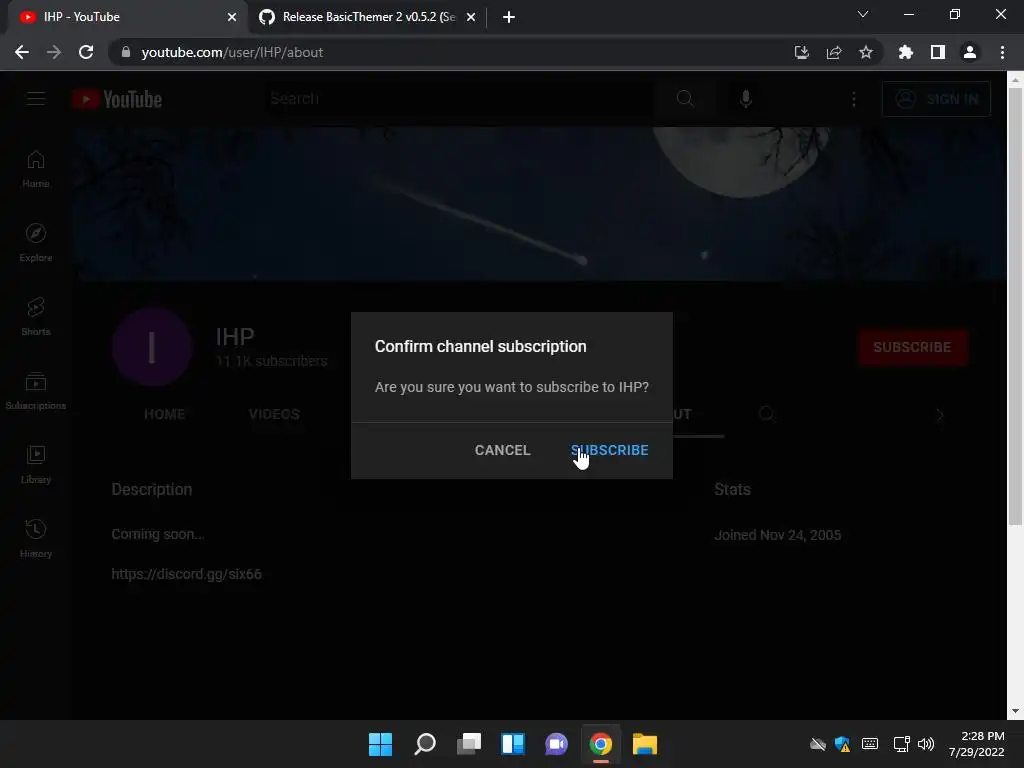The height and width of the screenshot is (768, 1024).
Task: Click the SIGN IN button
Action: [936, 99]
